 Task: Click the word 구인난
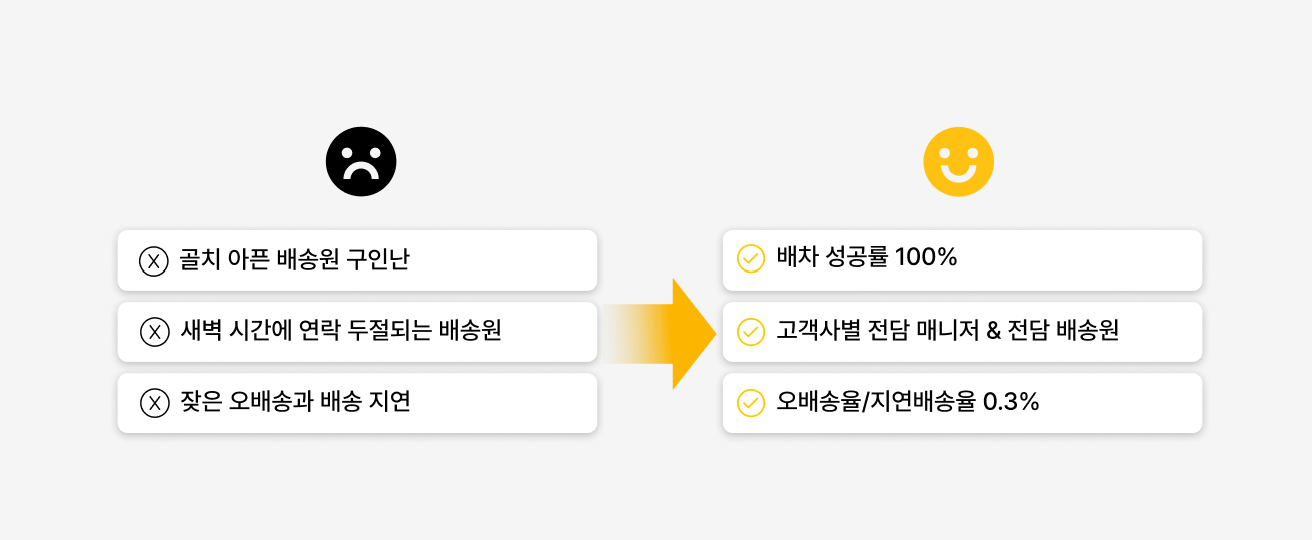point(378,260)
